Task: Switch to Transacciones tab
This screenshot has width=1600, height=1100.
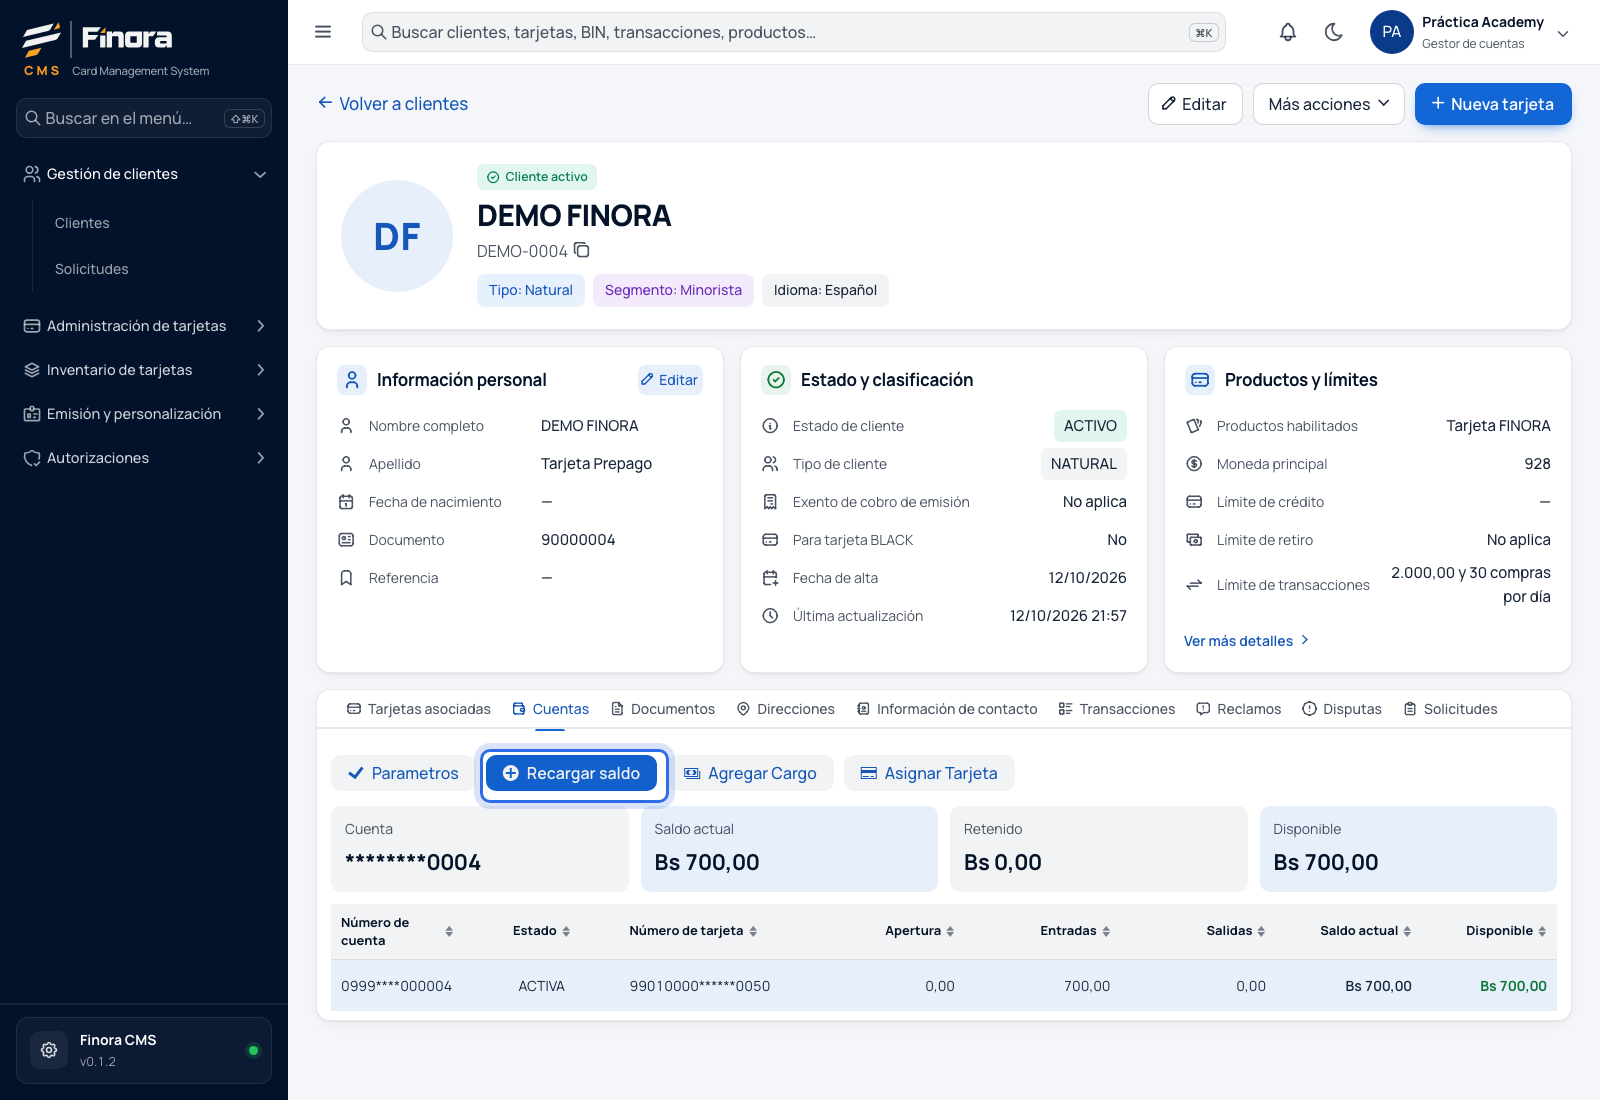Action: coord(1117,709)
